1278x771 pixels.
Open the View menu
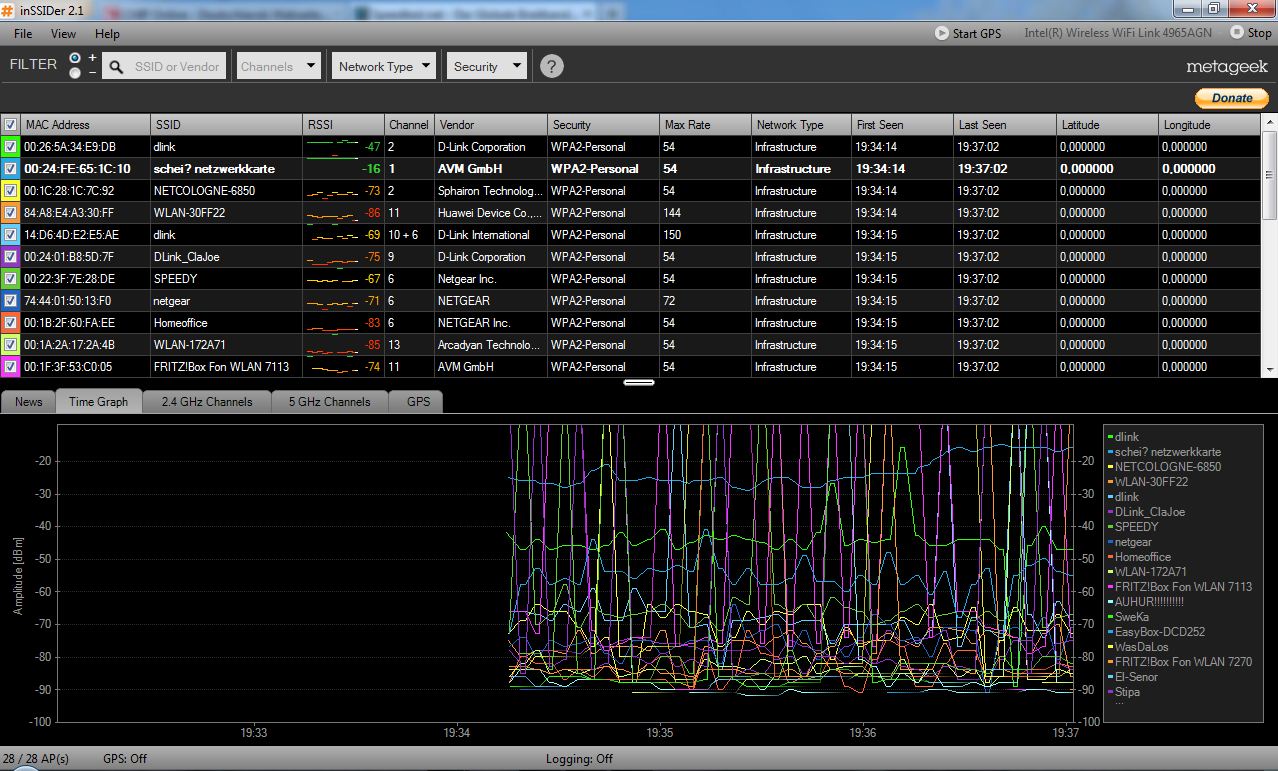click(63, 34)
